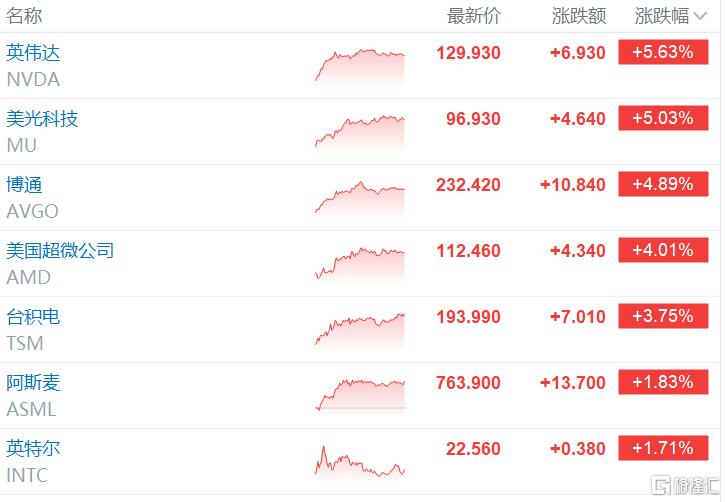Open the AMD intraday sparkline chart
726x502 pixels.
click(x=360, y=264)
